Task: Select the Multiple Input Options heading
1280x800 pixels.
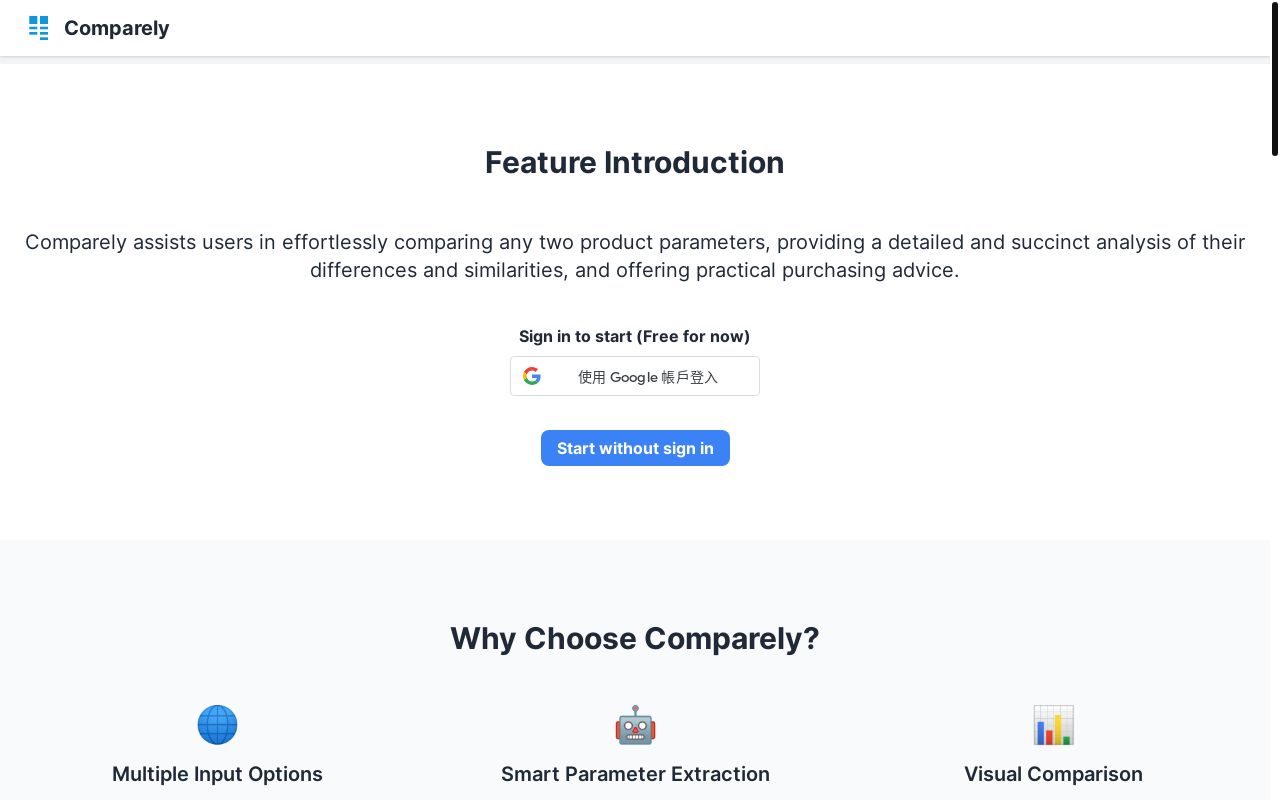Action: click(217, 774)
